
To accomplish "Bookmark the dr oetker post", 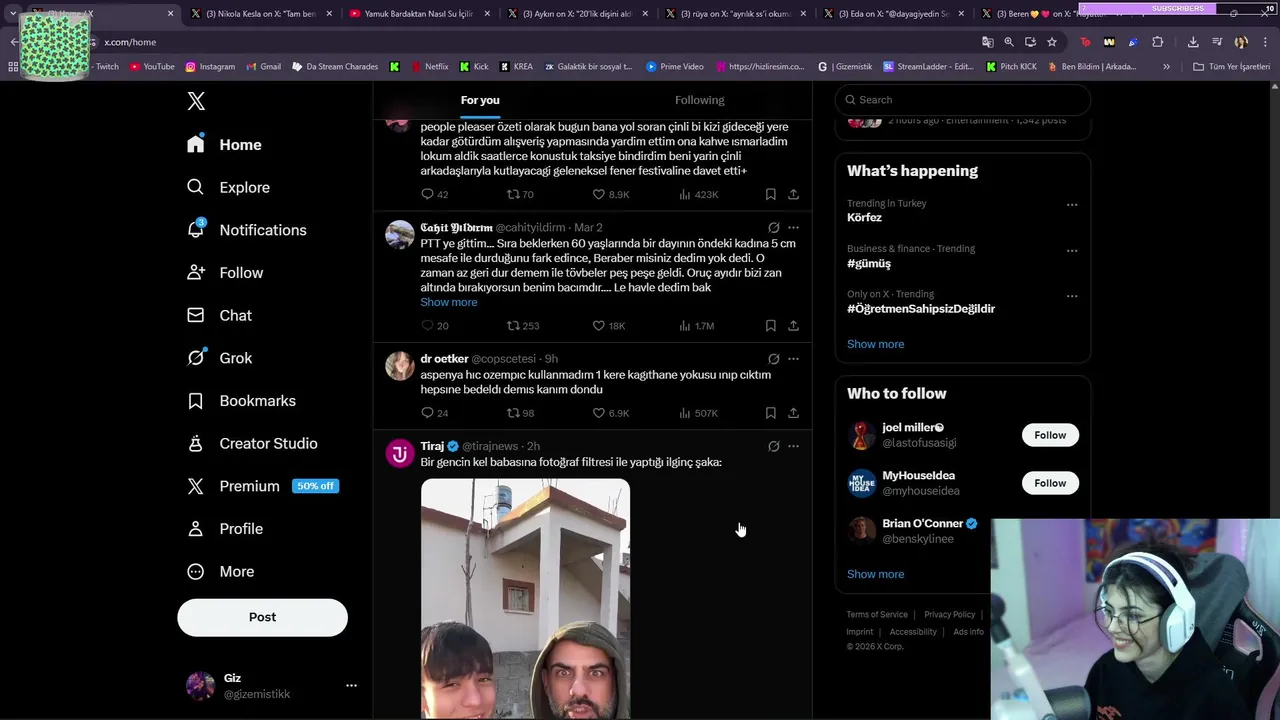I will coord(770,413).
